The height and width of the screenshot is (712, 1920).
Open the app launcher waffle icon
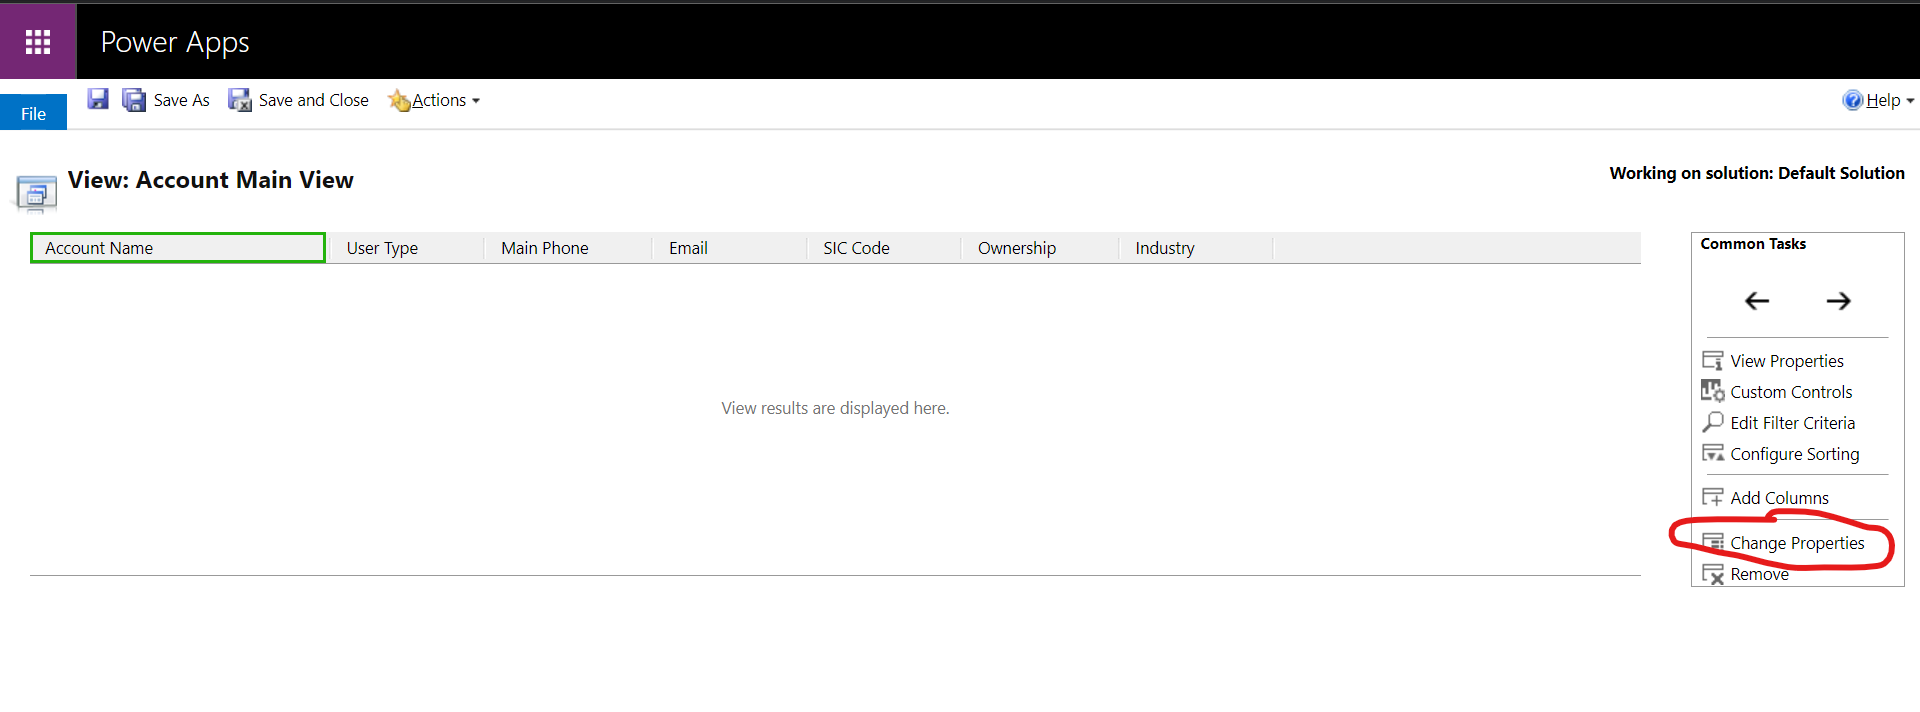point(38,42)
